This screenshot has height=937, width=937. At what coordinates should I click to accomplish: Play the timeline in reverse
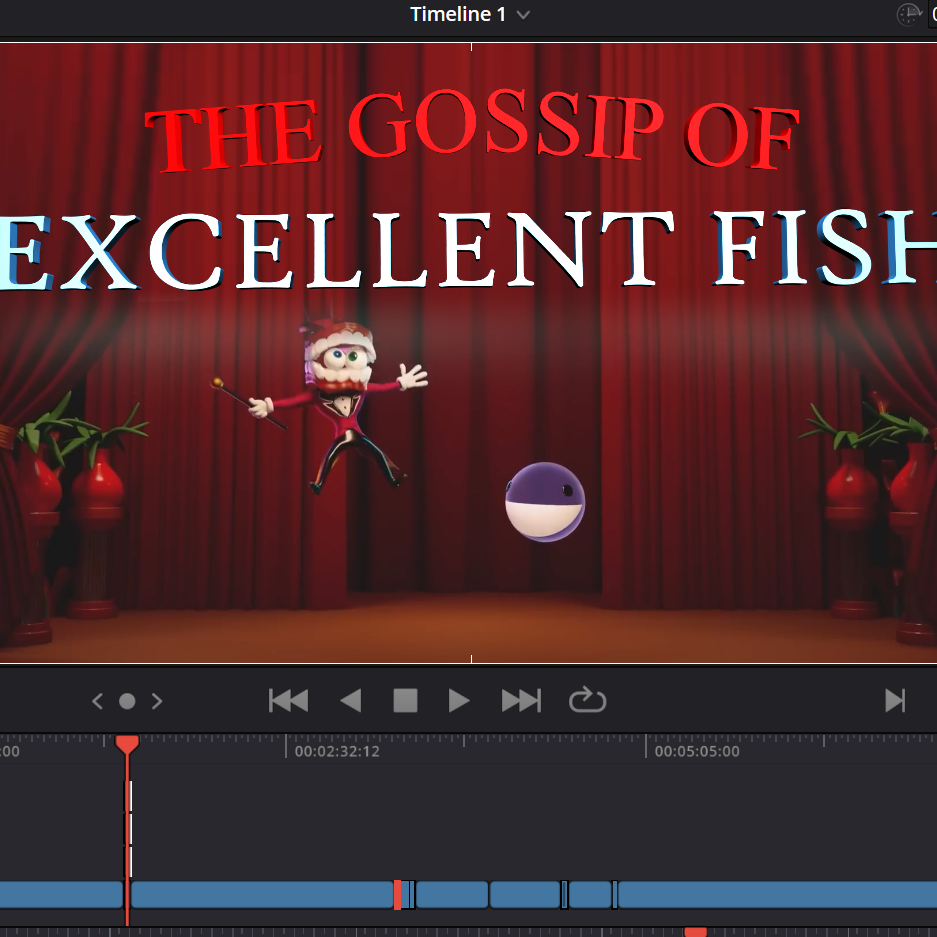pos(350,701)
